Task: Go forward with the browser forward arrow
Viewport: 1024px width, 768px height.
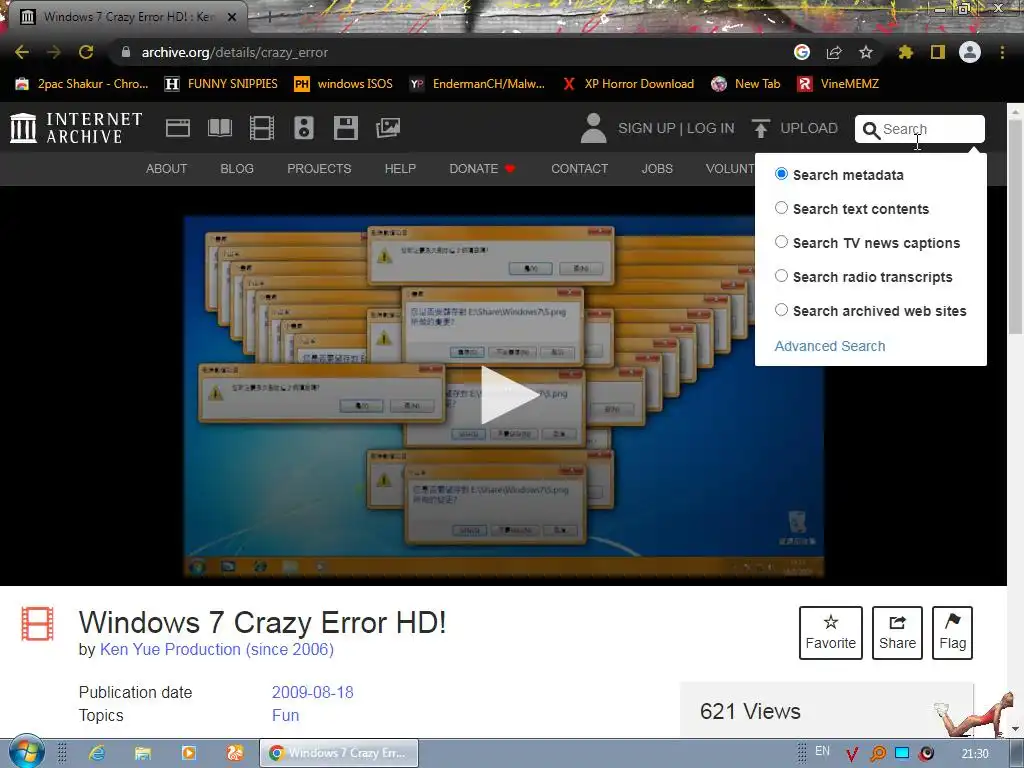Action: click(x=54, y=52)
